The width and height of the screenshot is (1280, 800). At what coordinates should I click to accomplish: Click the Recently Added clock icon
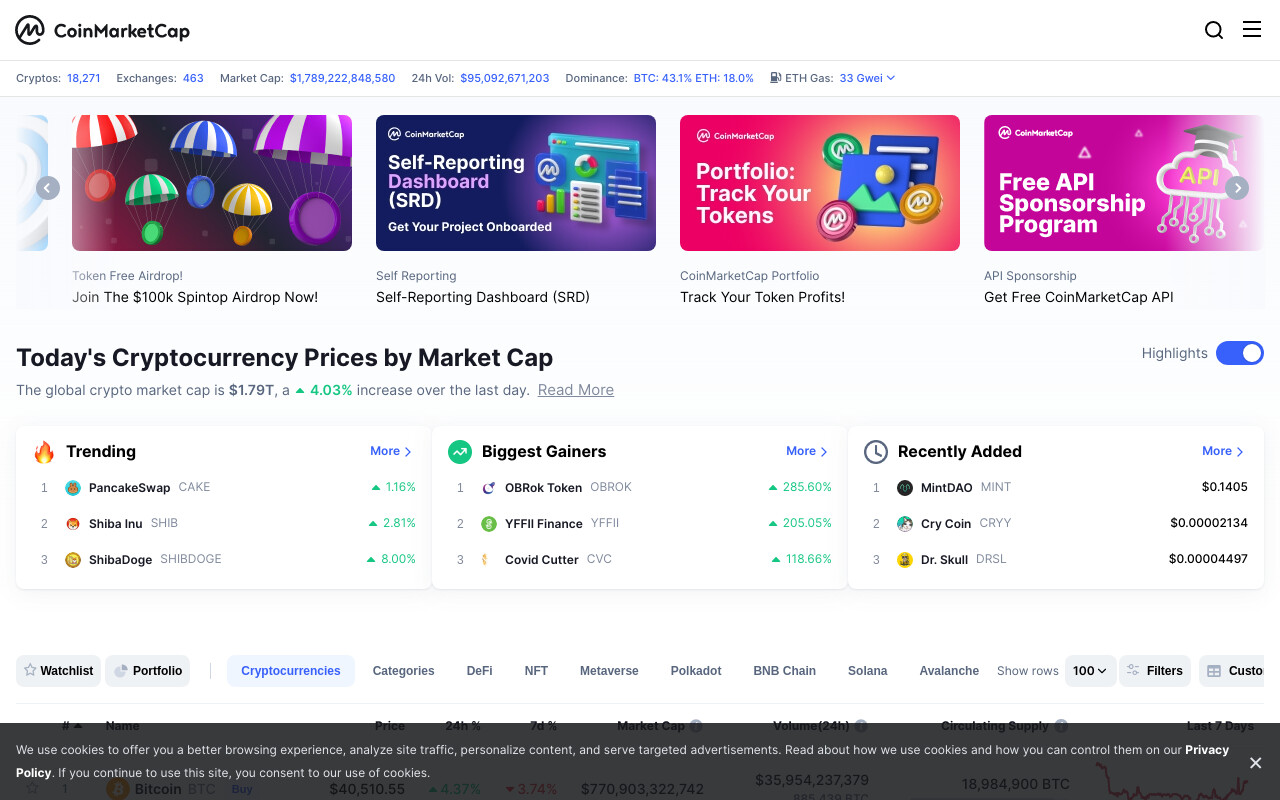coord(876,452)
